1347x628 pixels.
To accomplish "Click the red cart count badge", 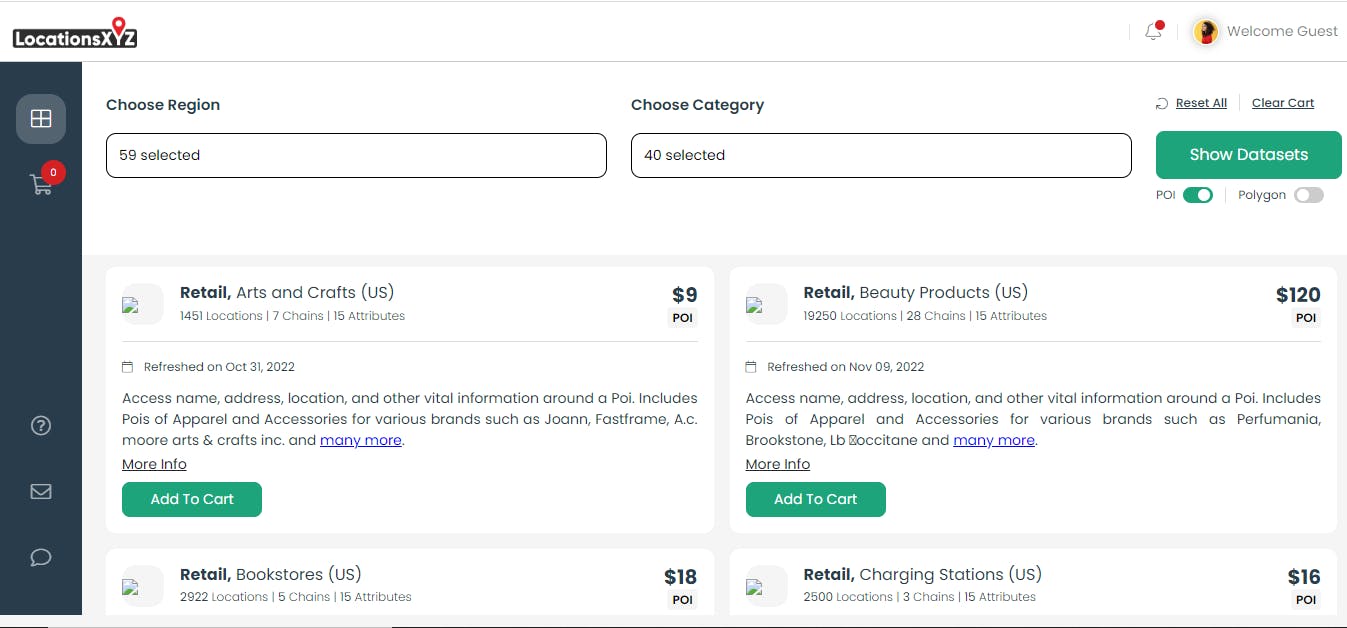I will pyautogui.click(x=54, y=173).
